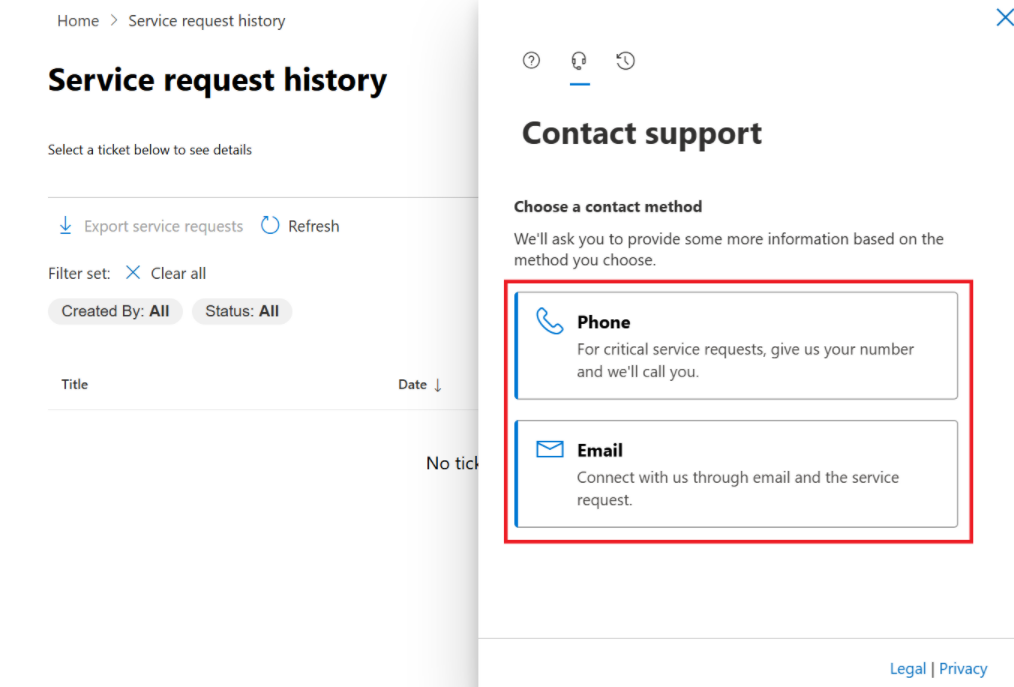Viewport: 1014px width, 687px height.
Task: Go to Home breadcrumb
Action: 78,21
